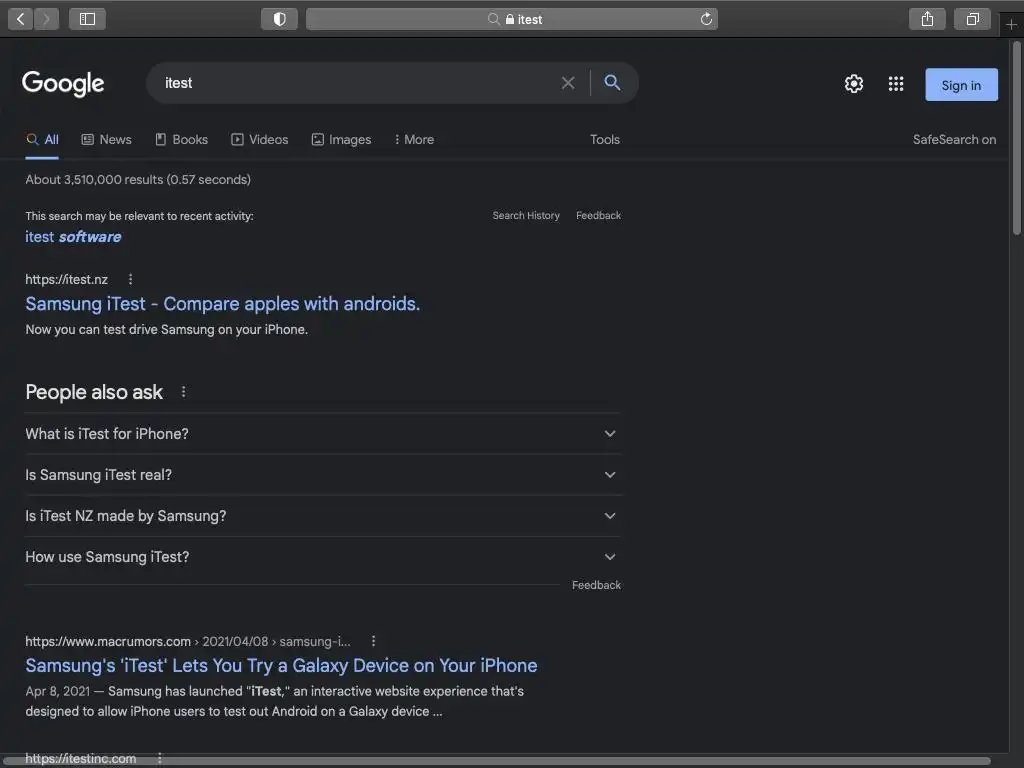Click Feedback next to Search History
The height and width of the screenshot is (768, 1024).
[598, 216]
